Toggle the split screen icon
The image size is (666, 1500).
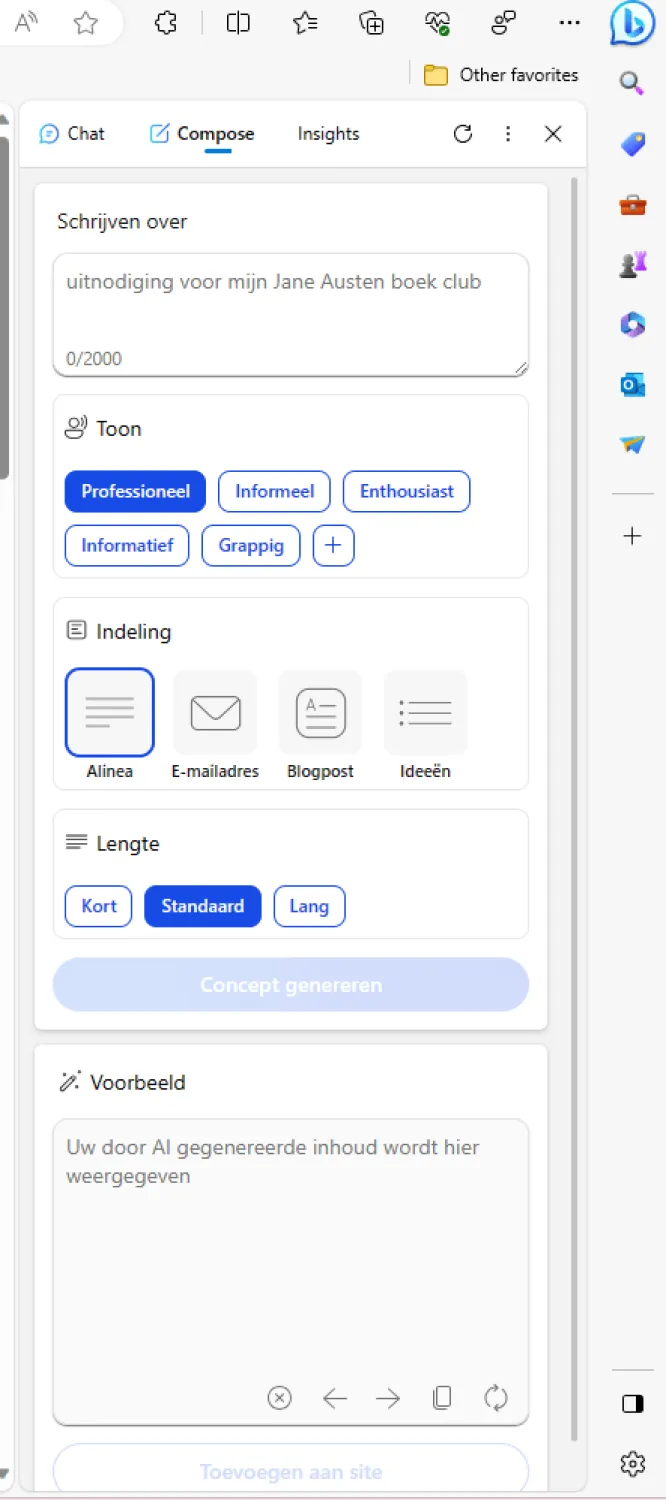pyautogui.click(x=238, y=23)
